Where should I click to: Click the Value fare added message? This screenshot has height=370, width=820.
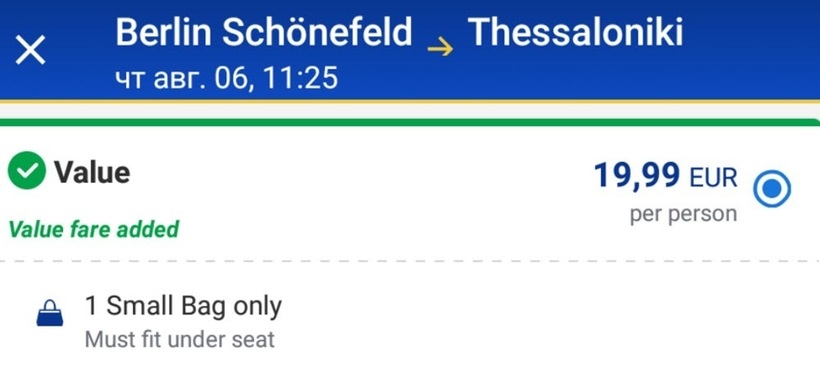point(94,229)
